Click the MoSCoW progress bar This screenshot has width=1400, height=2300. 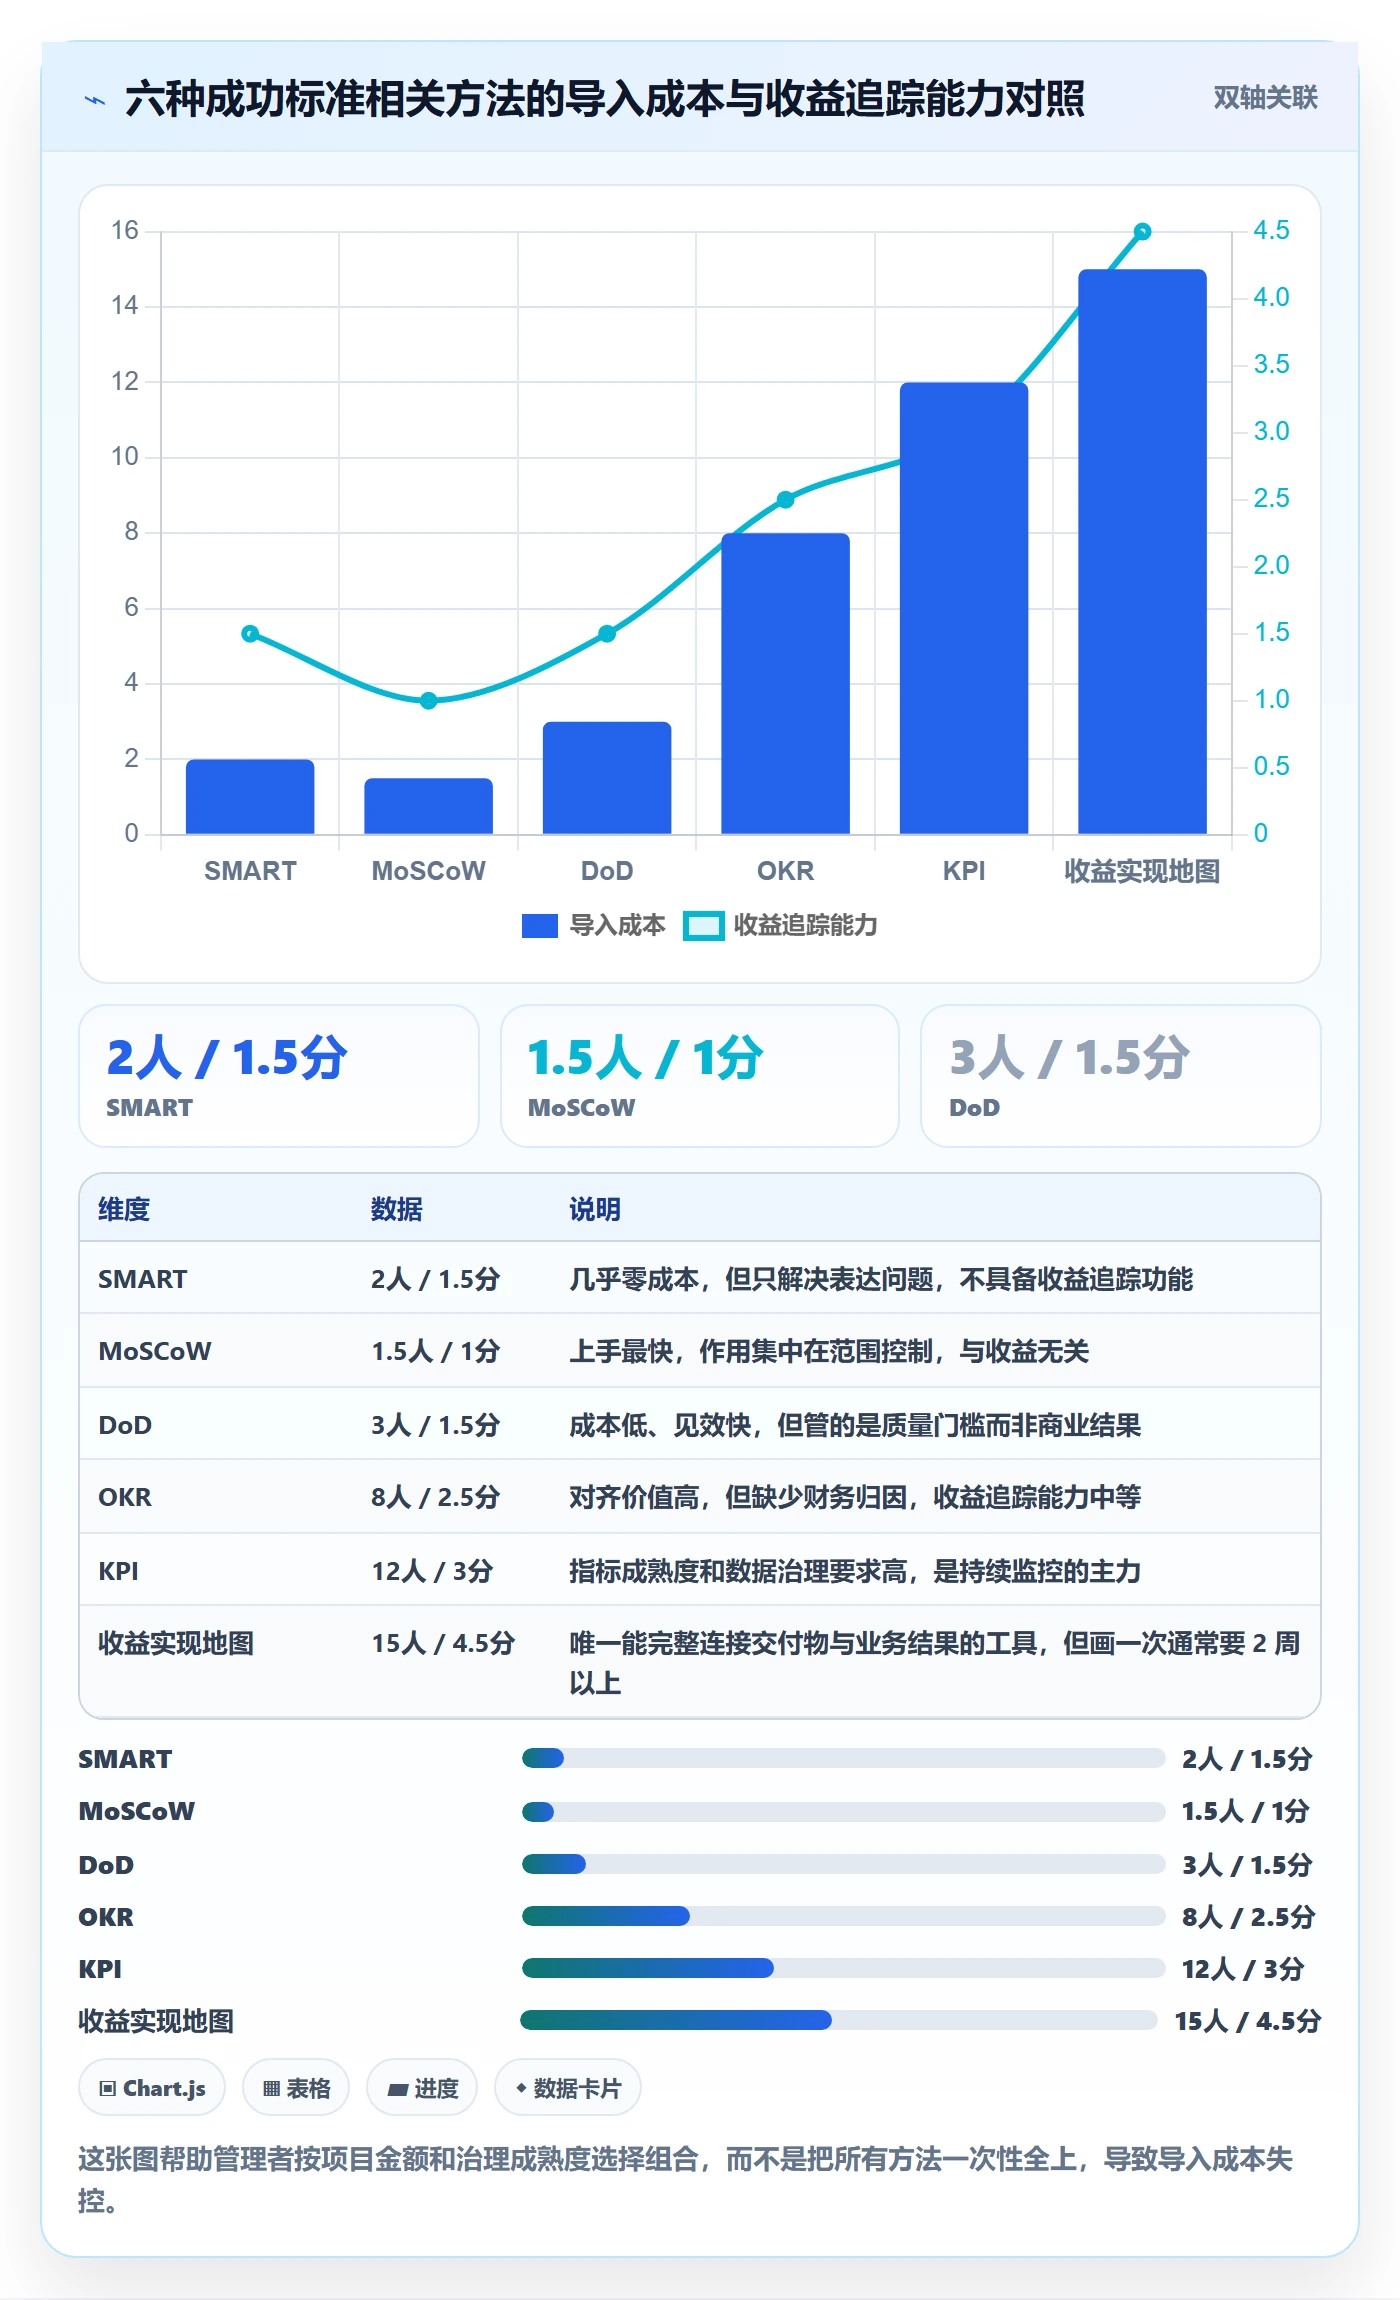tap(843, 1811)
